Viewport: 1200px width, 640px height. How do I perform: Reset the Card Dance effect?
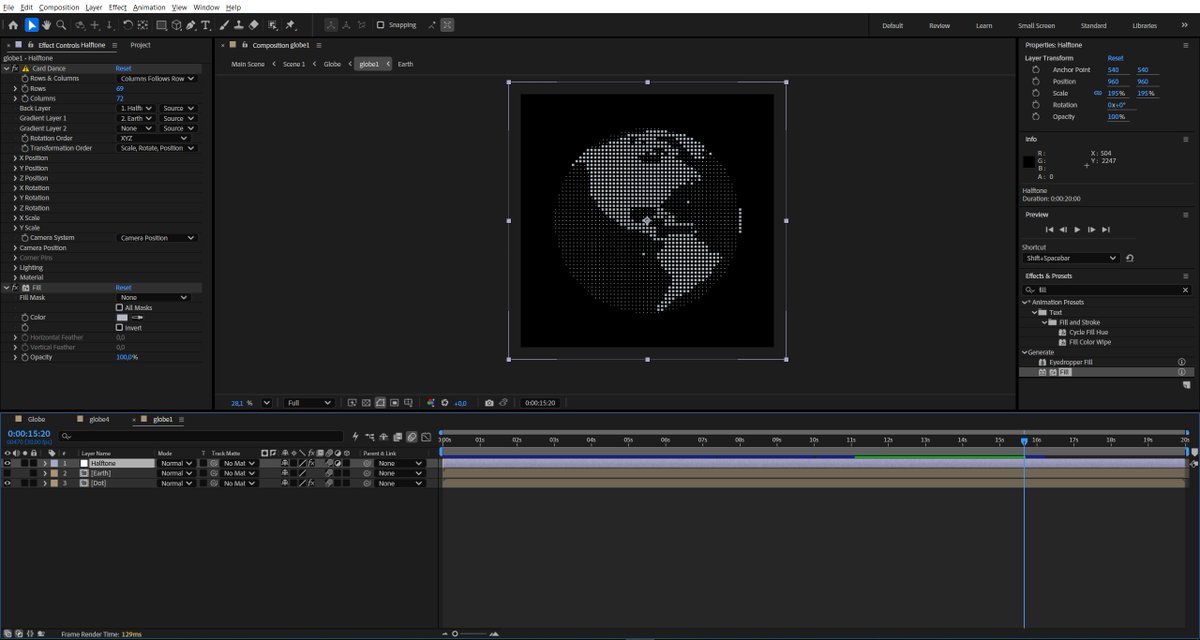click(x=123, y=68)
